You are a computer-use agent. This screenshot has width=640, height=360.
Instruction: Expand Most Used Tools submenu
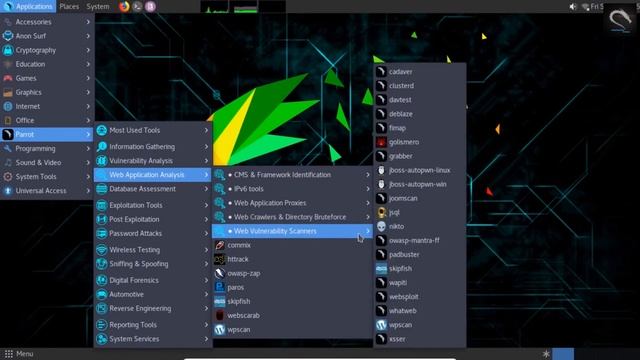(153, 130)
